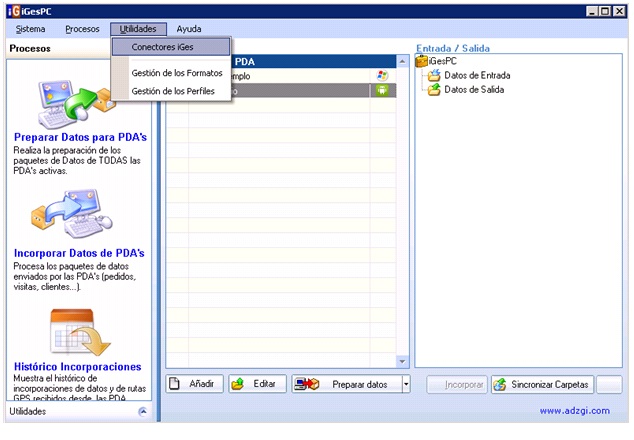Expand the Utilidades panel chevron
This screenshot has width=634, height=440.
coord(142,411)
